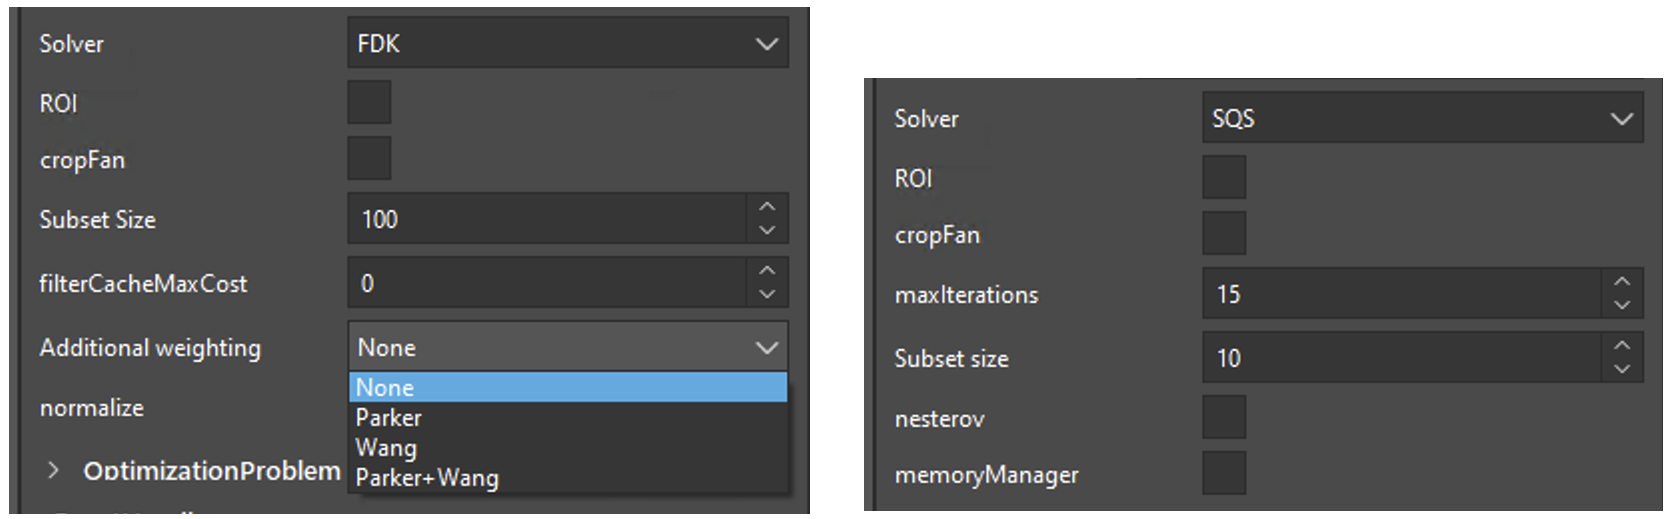The height and width of the screenshot is (519, 1676).
Task: Toggle ROI checkbox in FDK panel
Action: (x=369, y=102)
